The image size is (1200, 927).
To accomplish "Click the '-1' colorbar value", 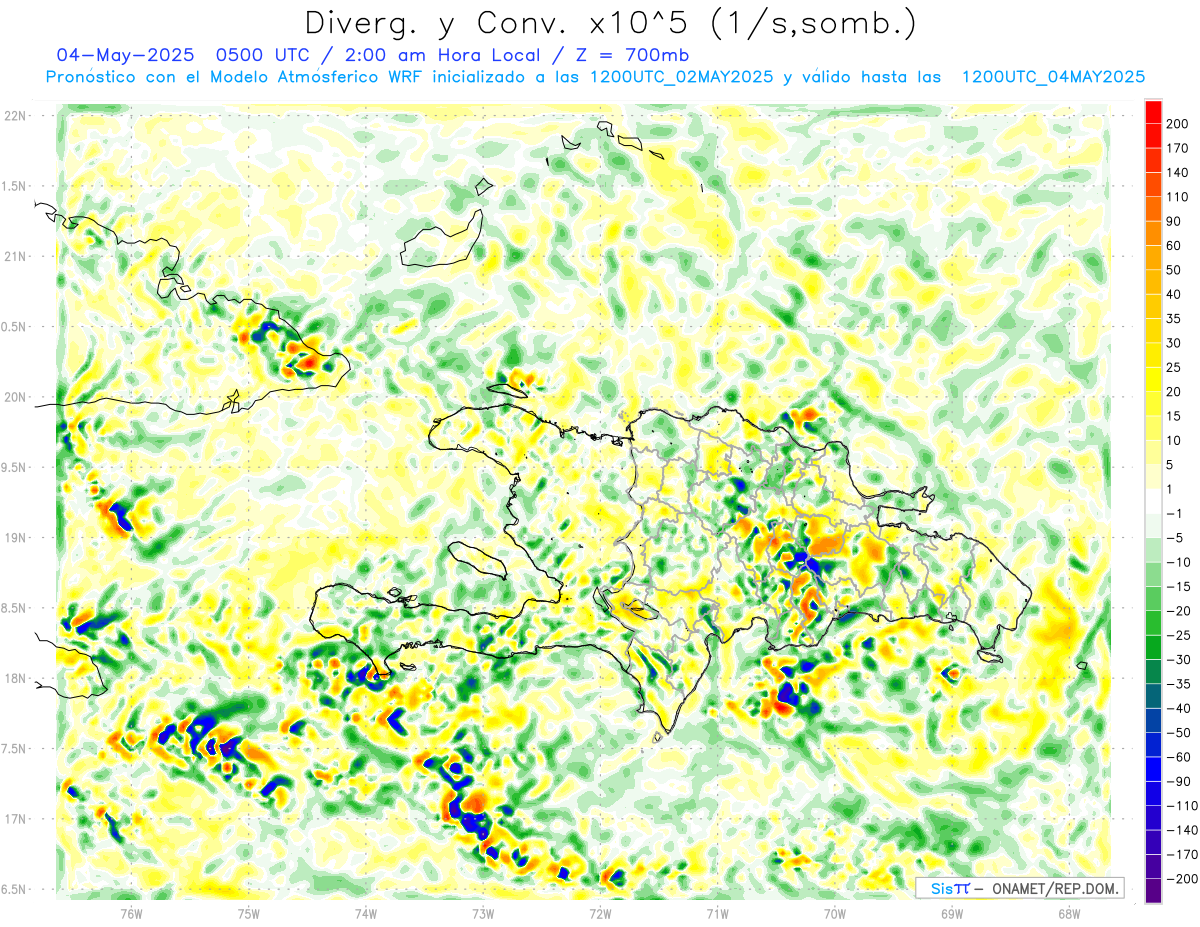I will click(x=1174, y=513).
